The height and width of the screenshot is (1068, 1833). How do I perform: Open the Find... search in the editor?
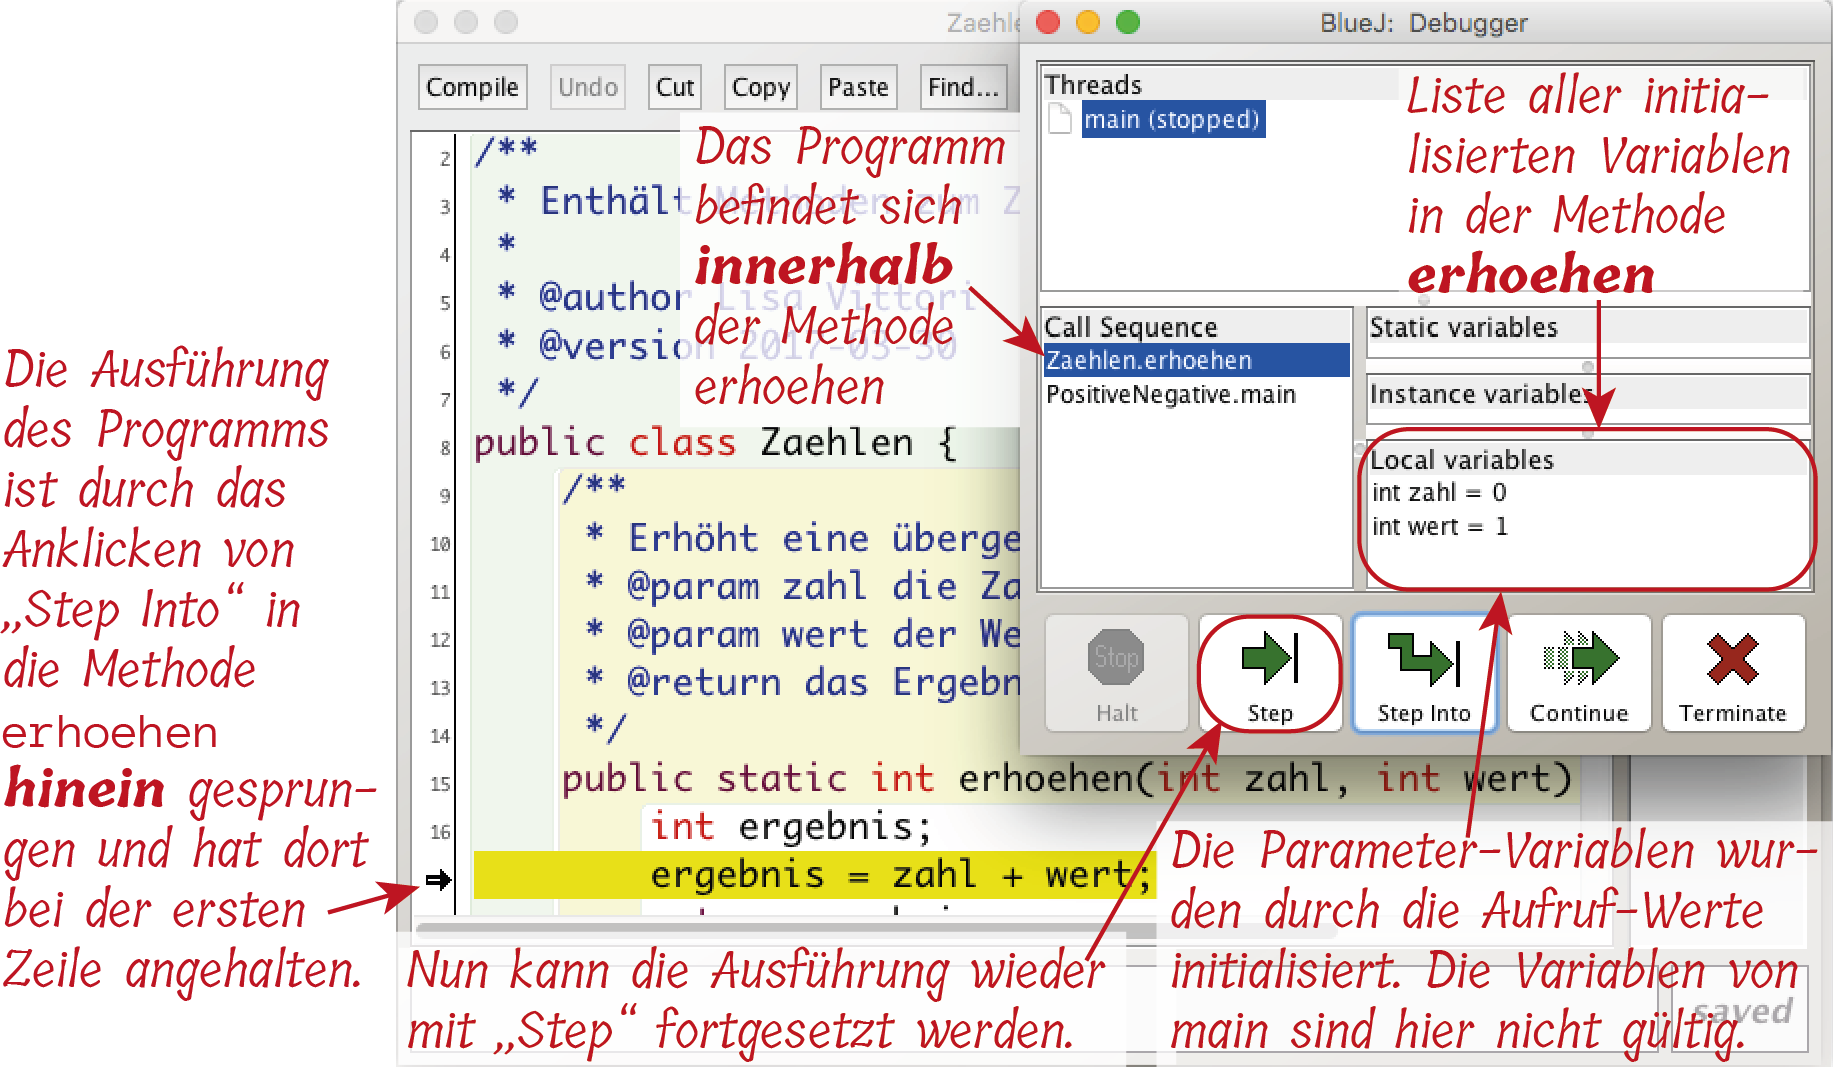point(963,87)
